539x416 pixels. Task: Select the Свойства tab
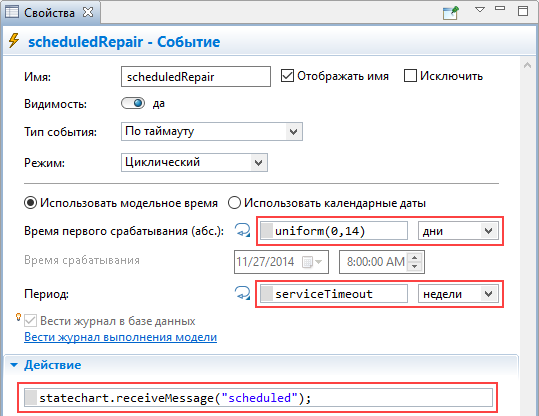(49, 13)
